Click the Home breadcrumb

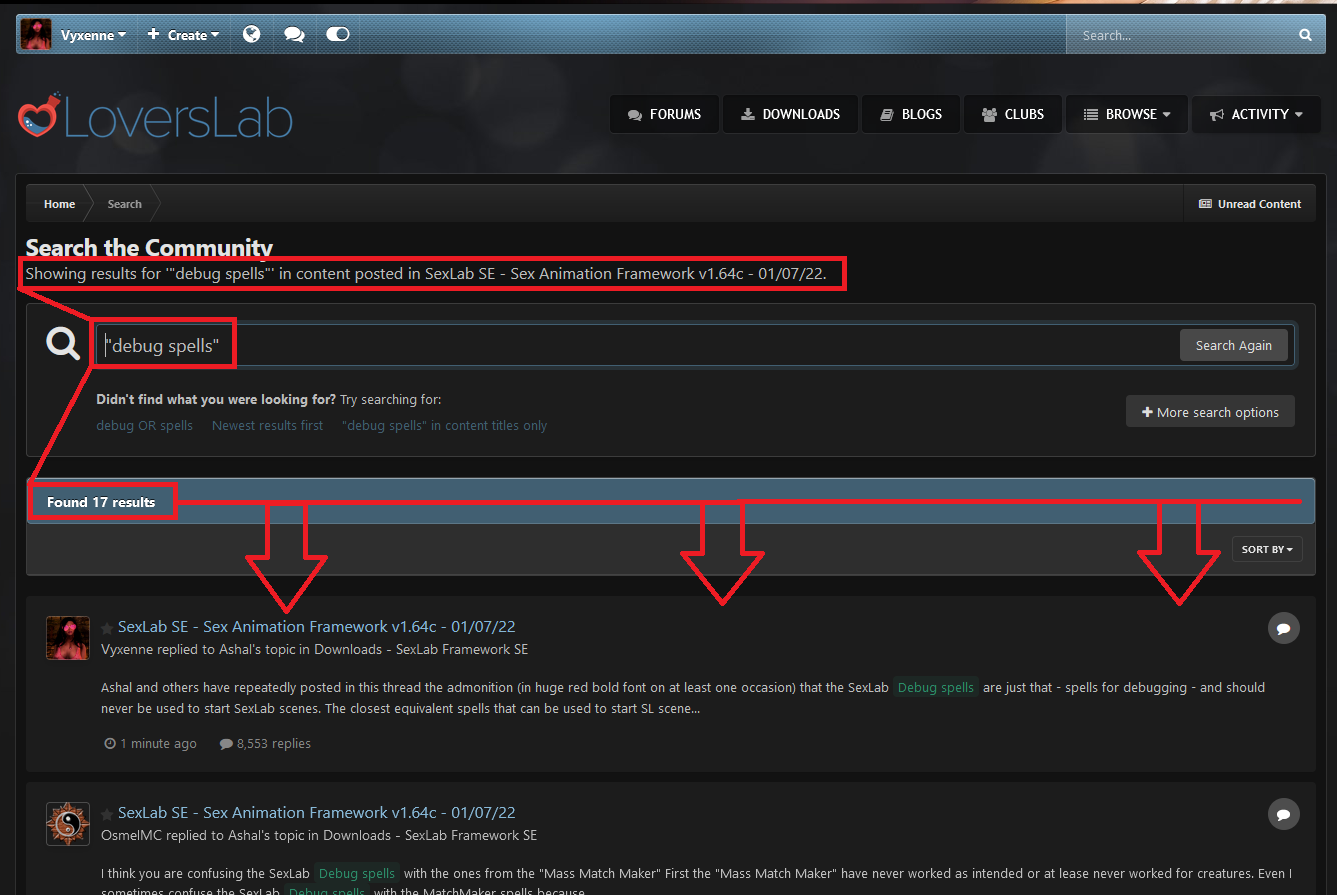(x=59, y=204)
